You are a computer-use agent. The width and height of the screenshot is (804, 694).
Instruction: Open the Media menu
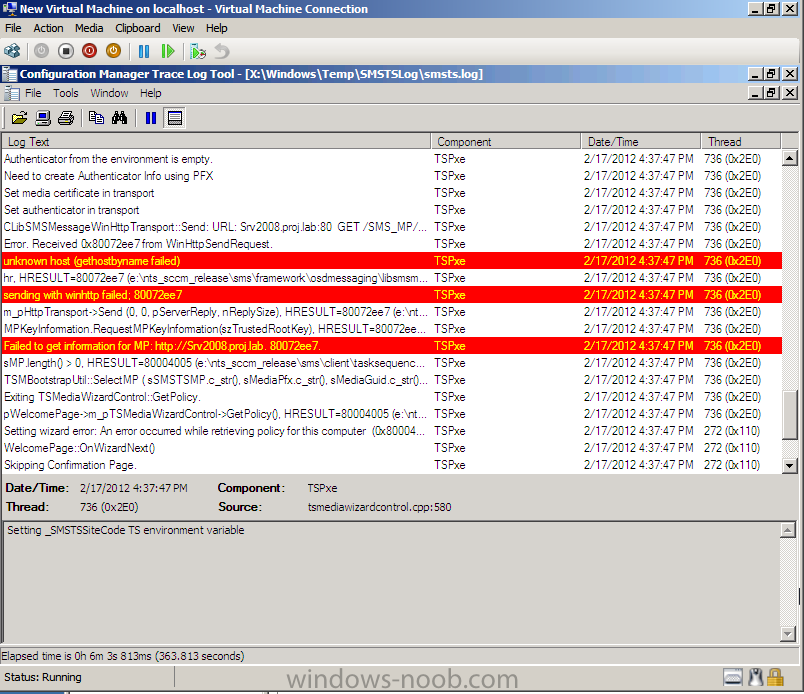pos(89,28)
